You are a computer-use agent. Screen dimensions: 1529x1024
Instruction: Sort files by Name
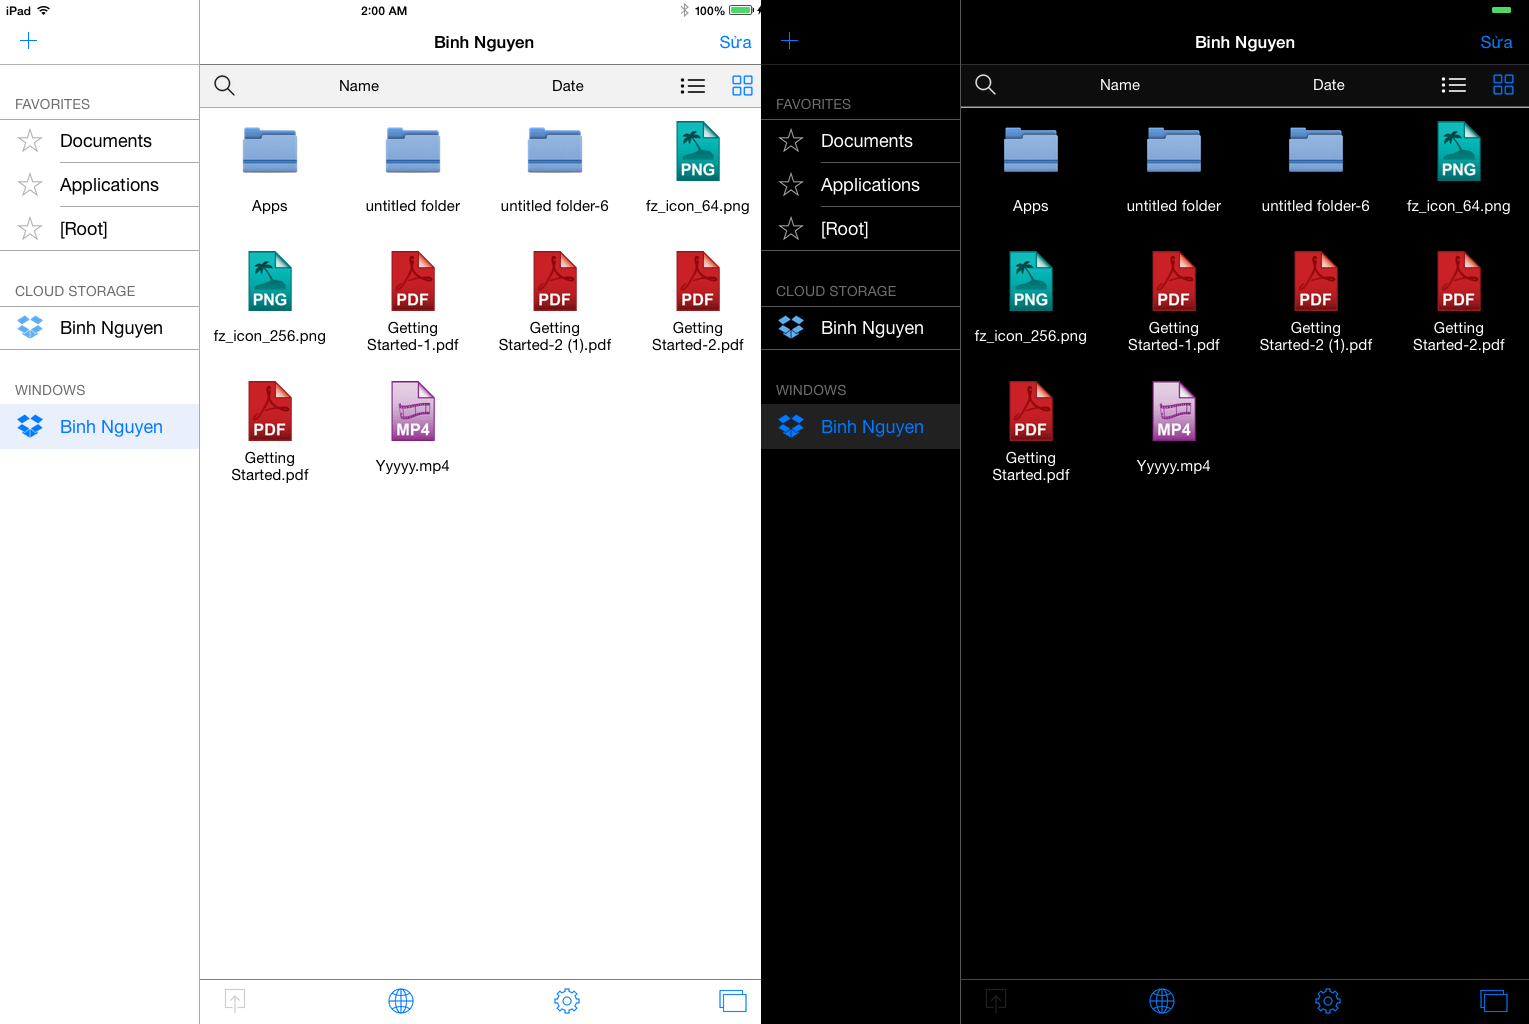(358, 85)
